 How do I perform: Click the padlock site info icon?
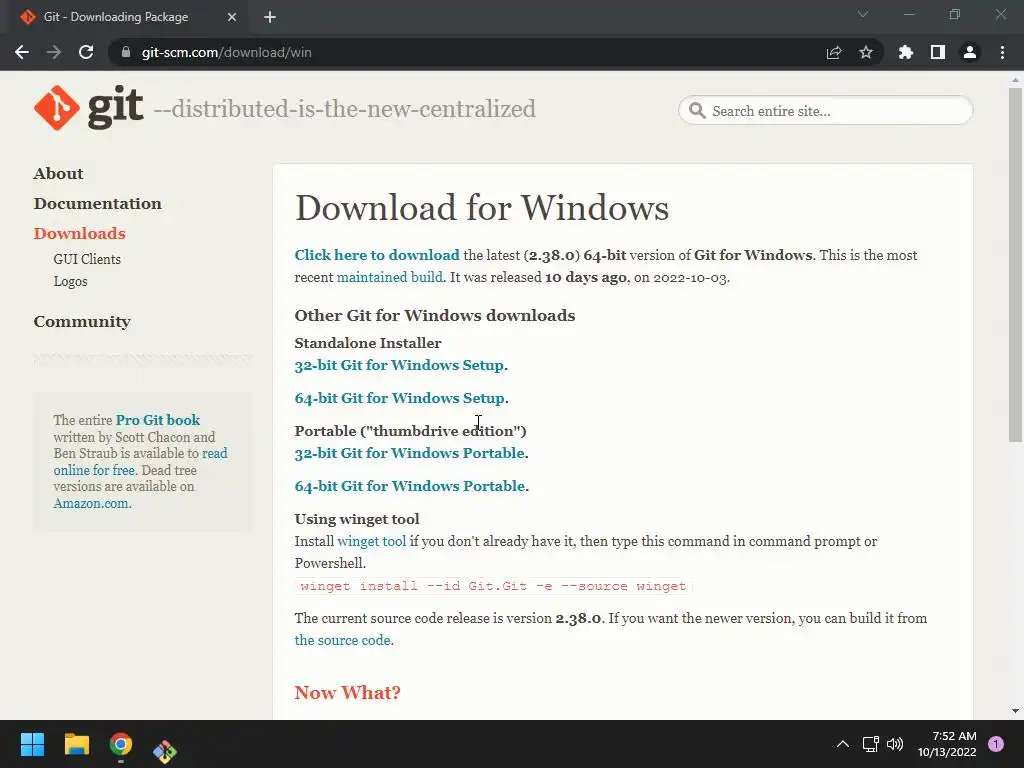click(126, 52)
